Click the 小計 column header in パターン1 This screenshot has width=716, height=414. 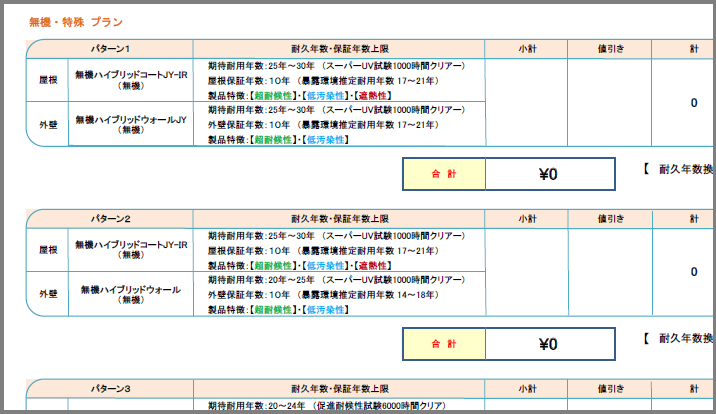tap(526, 48)
